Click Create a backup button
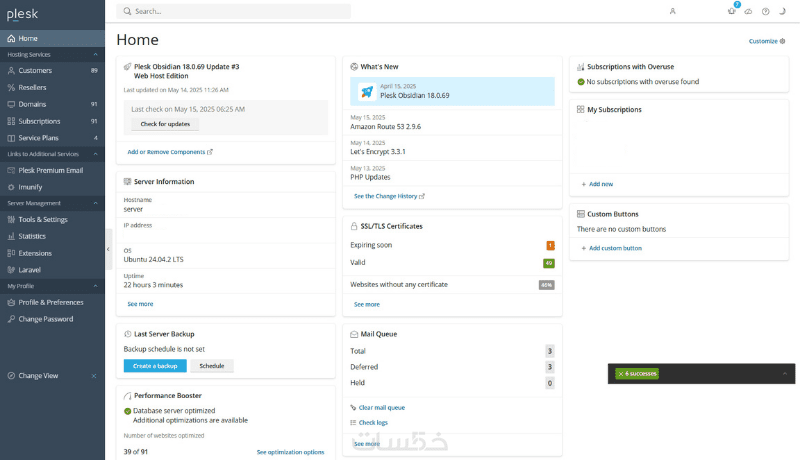Screen dimensions: 800x460 [155, 366]
